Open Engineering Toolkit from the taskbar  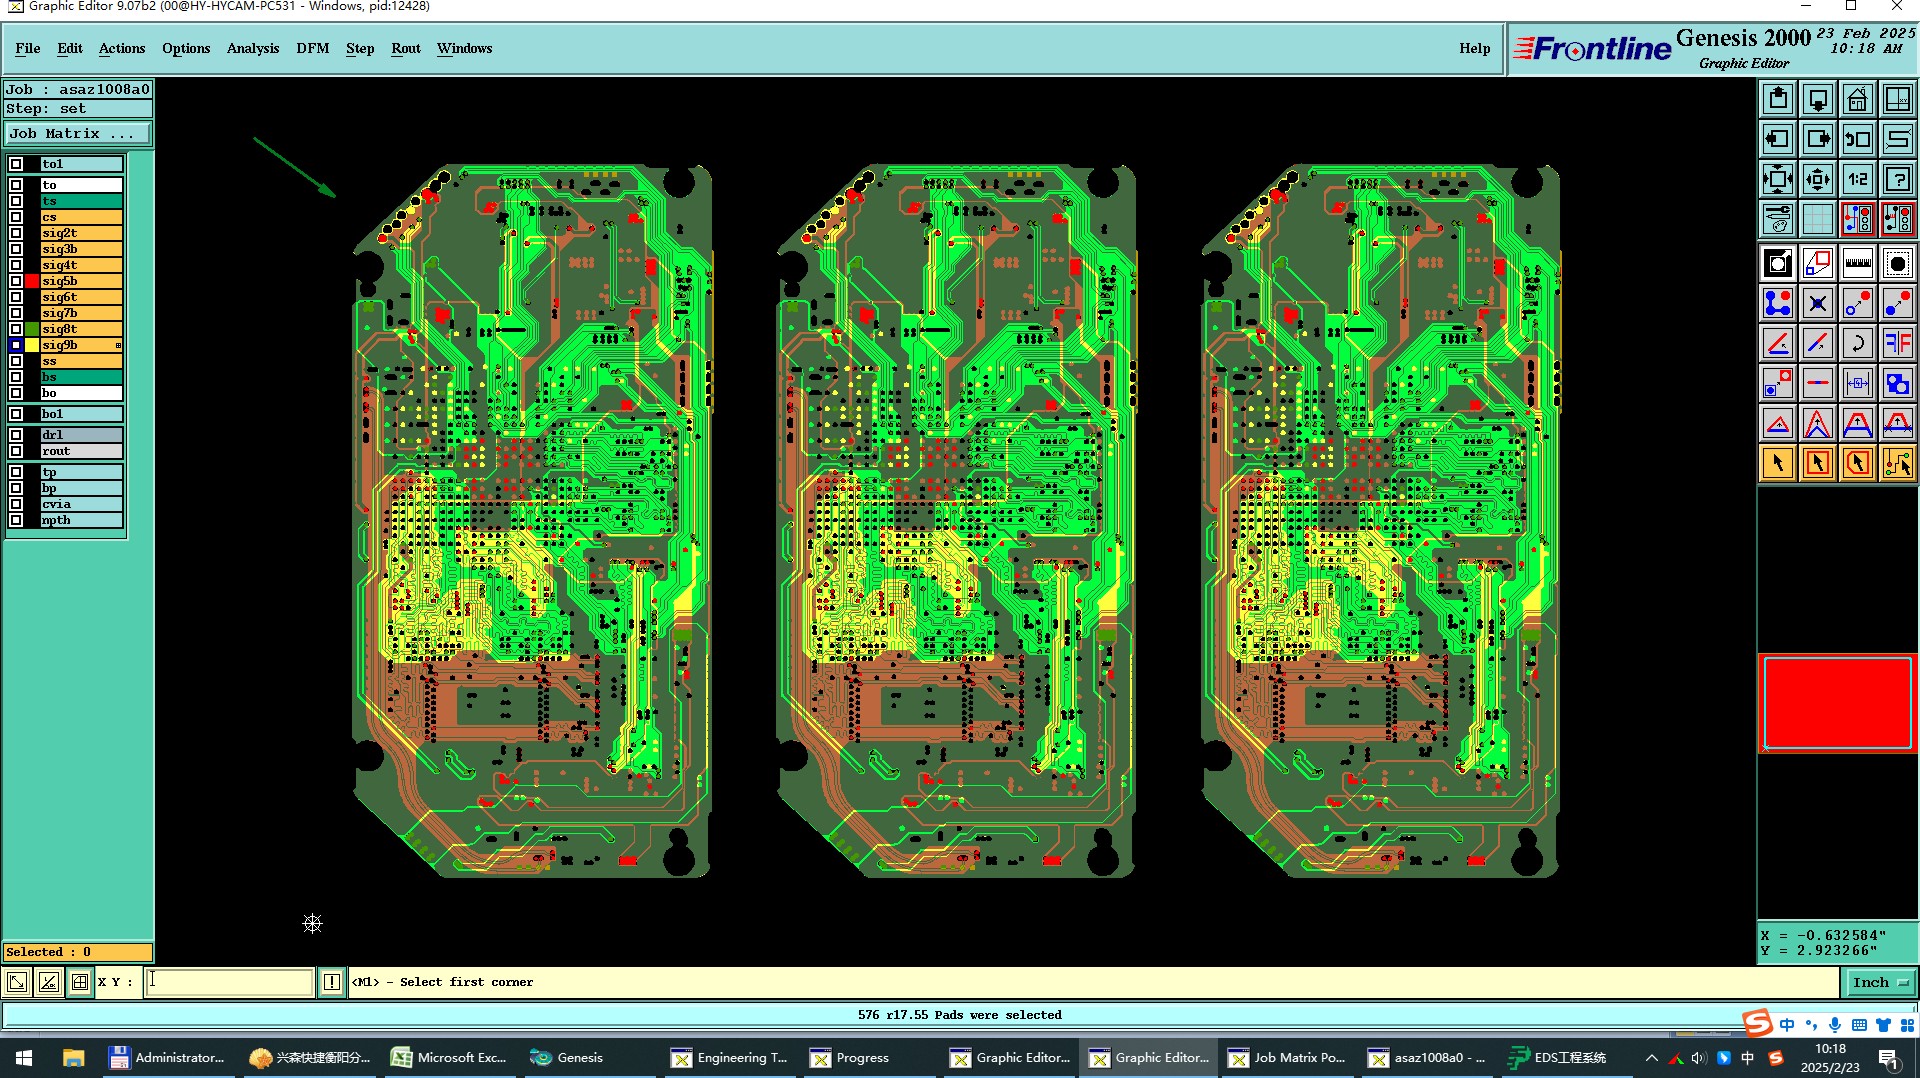730,1057
